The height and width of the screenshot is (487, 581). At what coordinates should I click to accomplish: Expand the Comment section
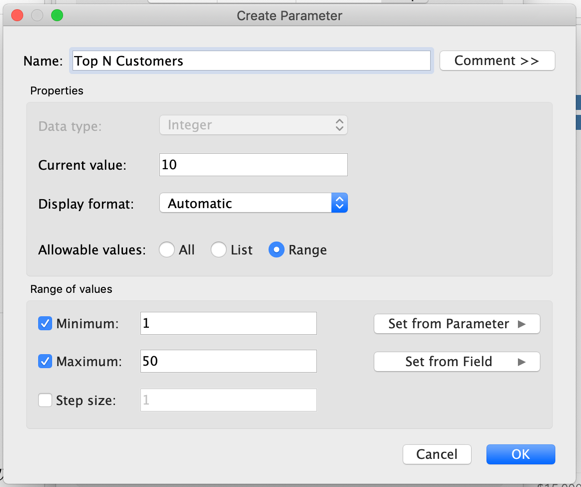497,60
